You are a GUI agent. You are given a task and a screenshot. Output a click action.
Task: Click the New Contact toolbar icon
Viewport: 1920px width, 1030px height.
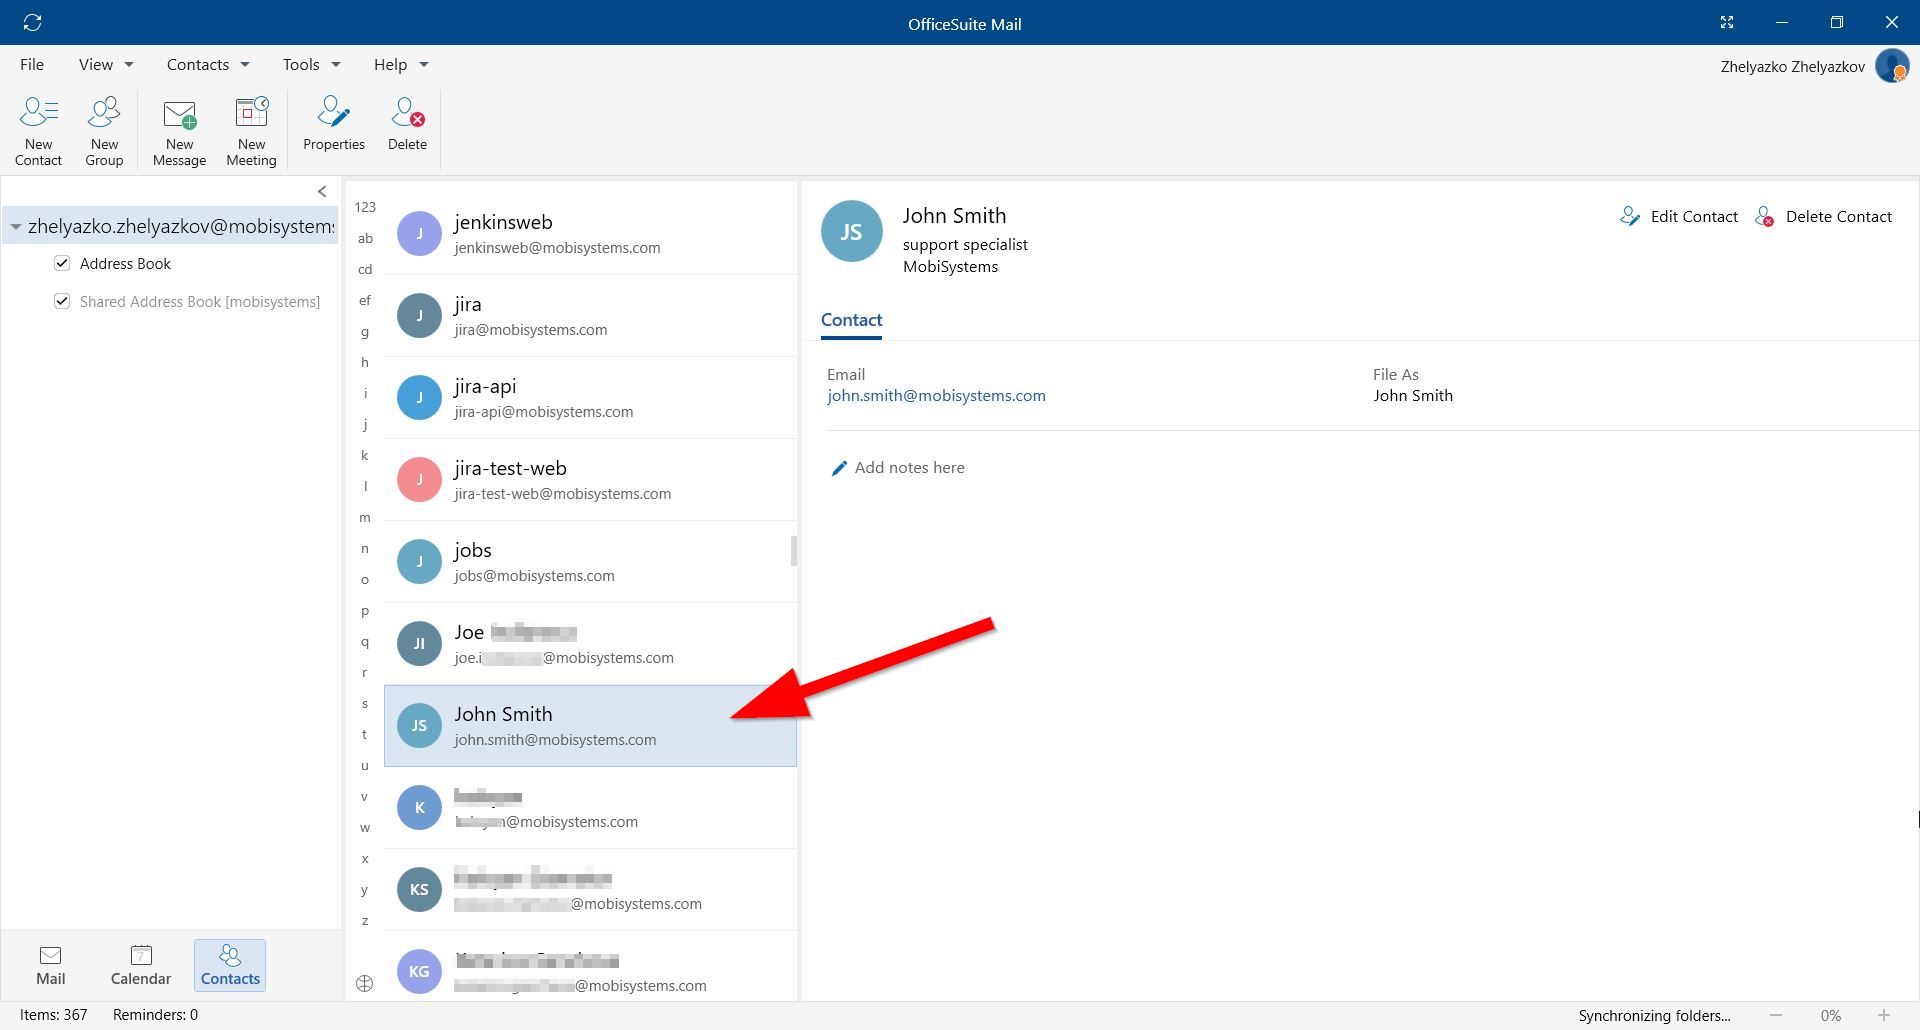click(38, 130)
